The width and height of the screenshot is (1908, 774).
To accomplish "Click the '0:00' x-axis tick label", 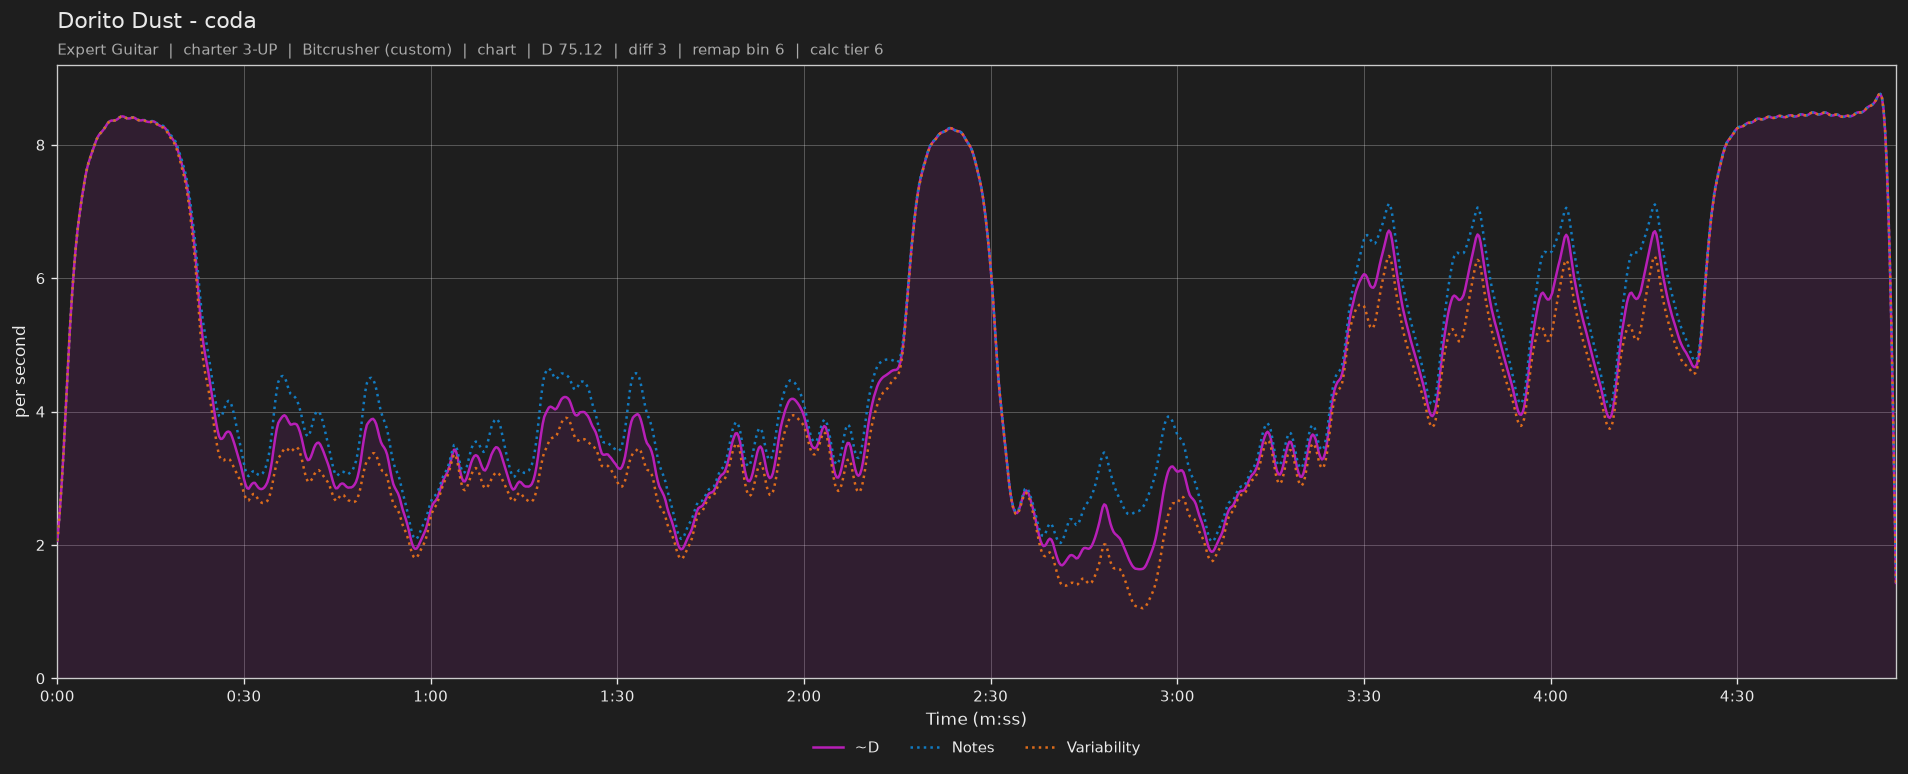I will [x=57, y=696].
